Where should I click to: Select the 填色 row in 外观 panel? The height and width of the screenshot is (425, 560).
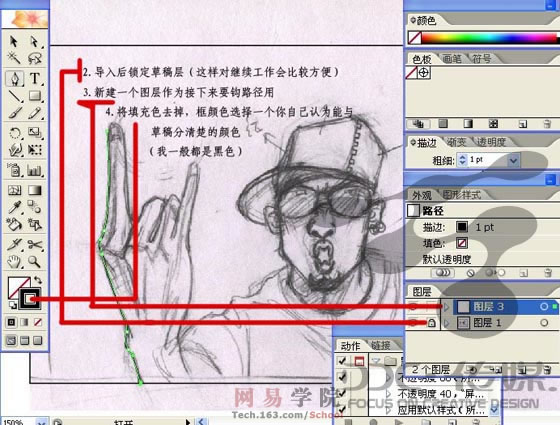(482, 244)
